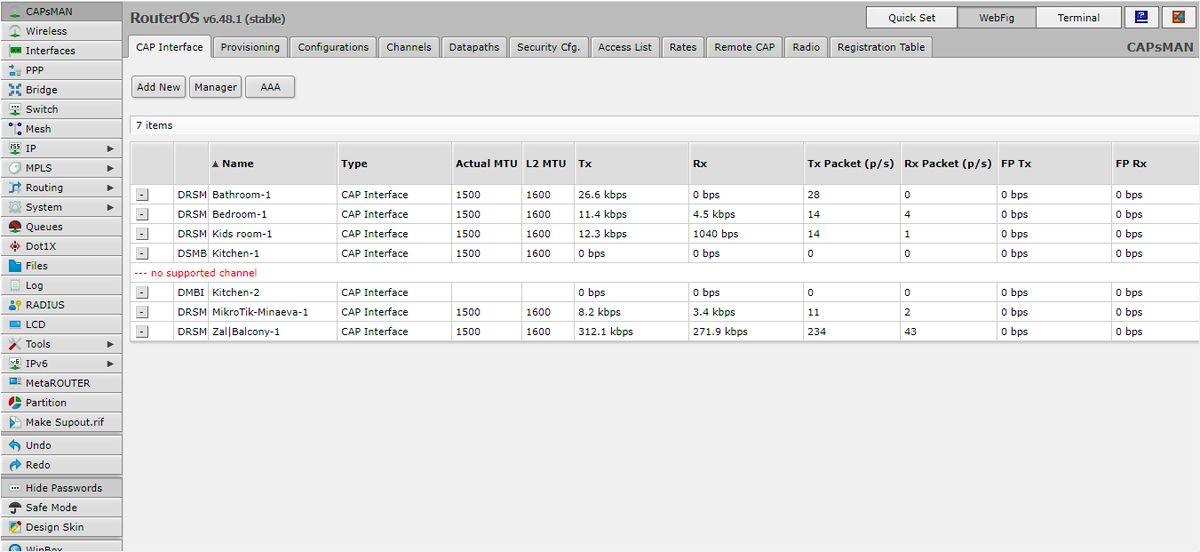Disable the Bedroom-1 interface with minus button

pyautogui.click(x=142, y=214)
